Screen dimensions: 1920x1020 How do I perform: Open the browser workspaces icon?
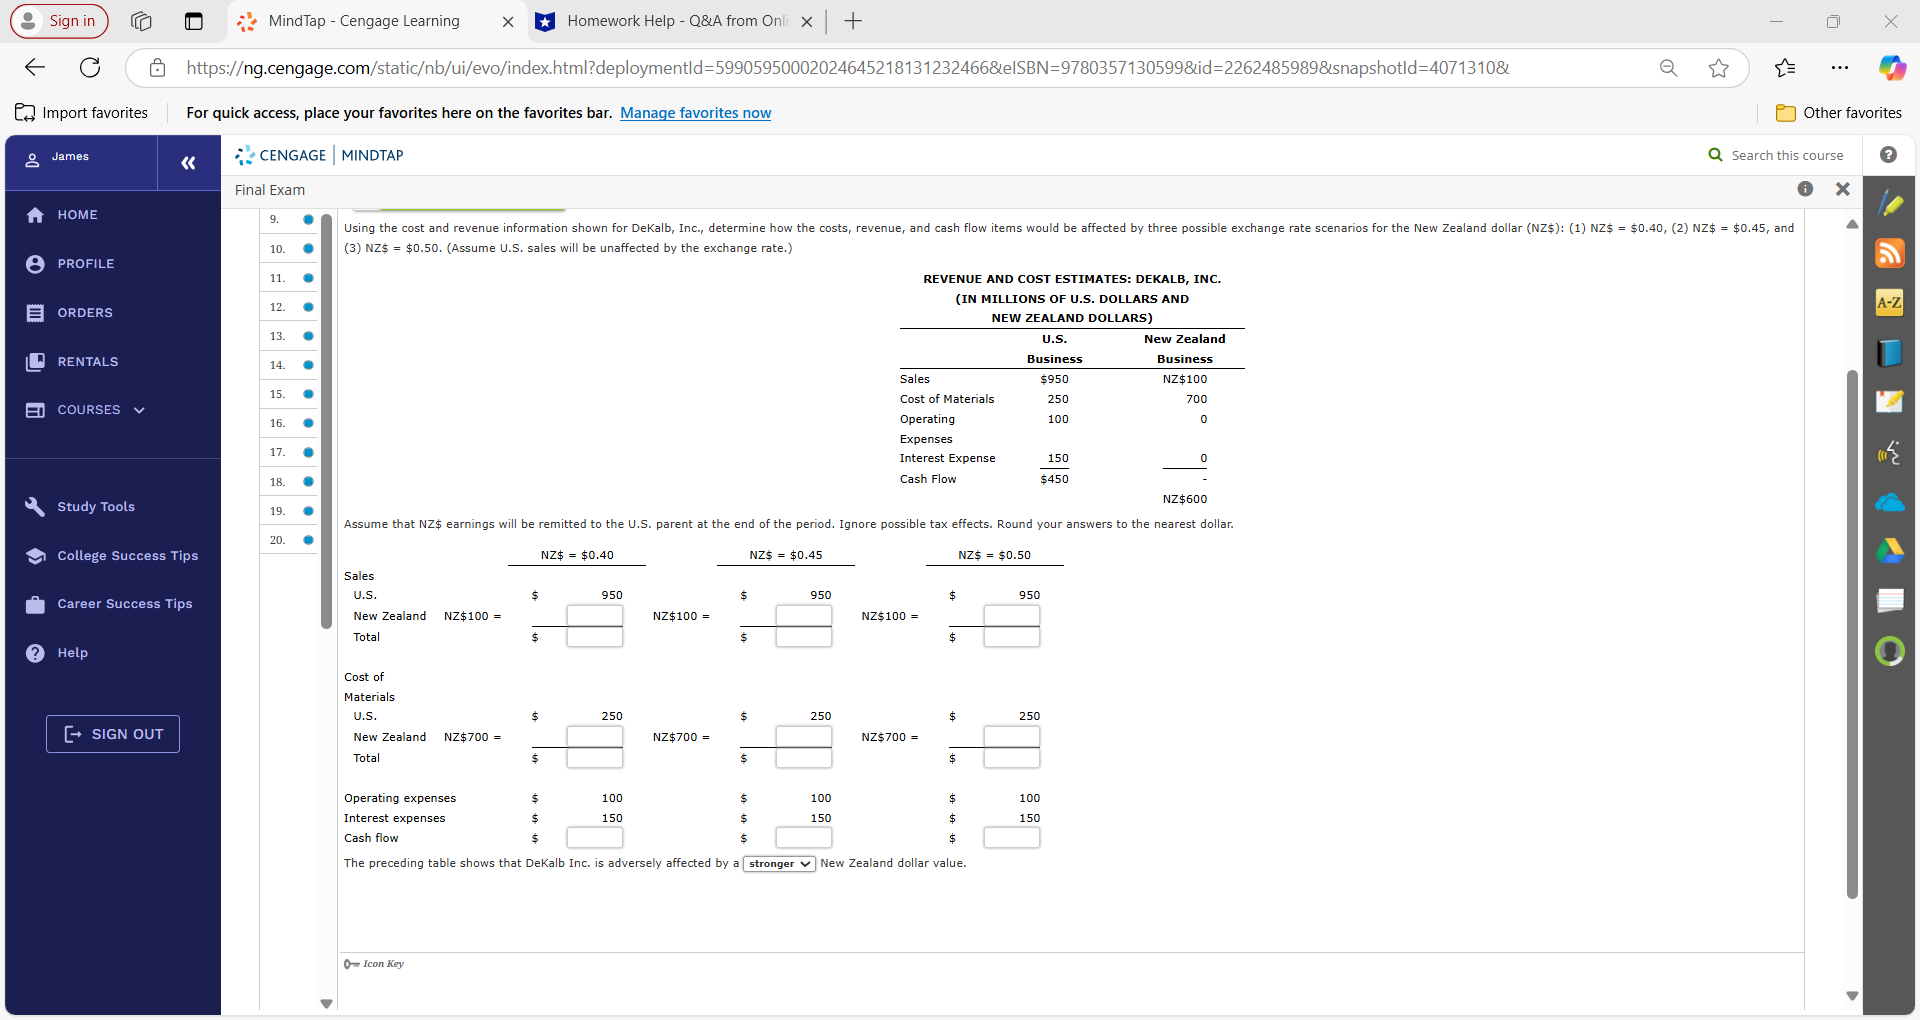click(141, 21)
